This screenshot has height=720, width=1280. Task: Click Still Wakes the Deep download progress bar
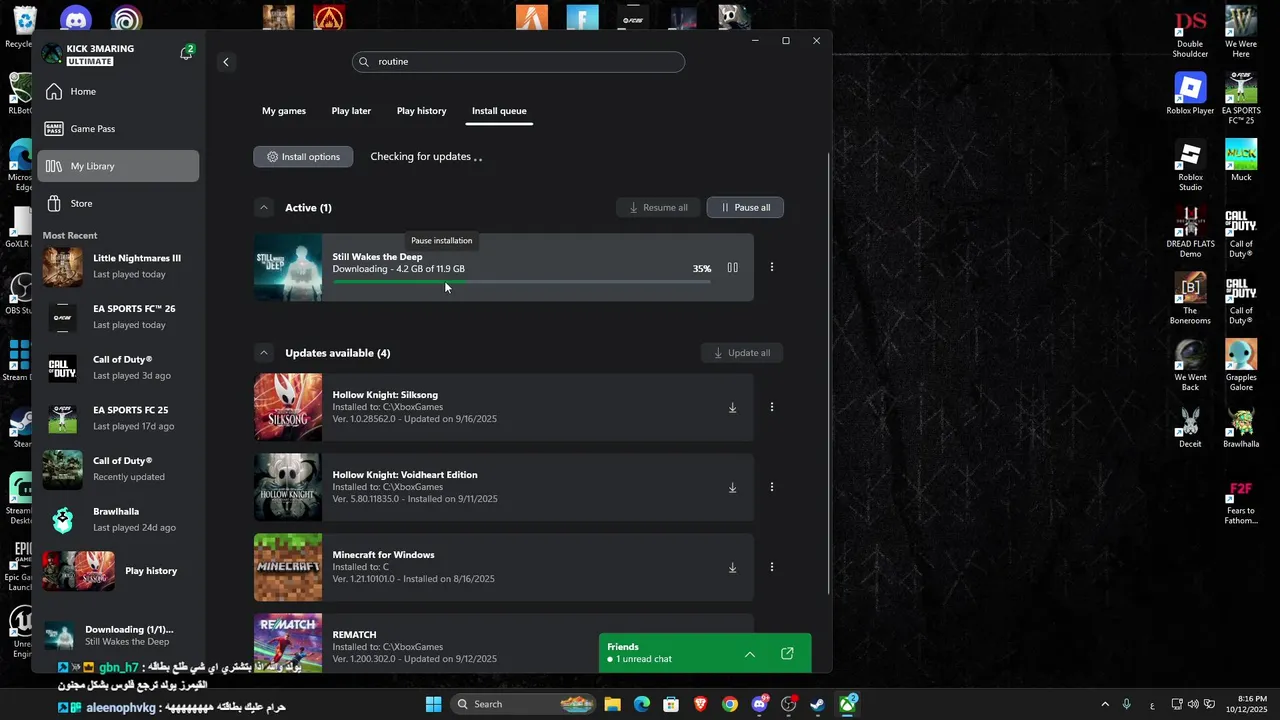click(522, 282)
